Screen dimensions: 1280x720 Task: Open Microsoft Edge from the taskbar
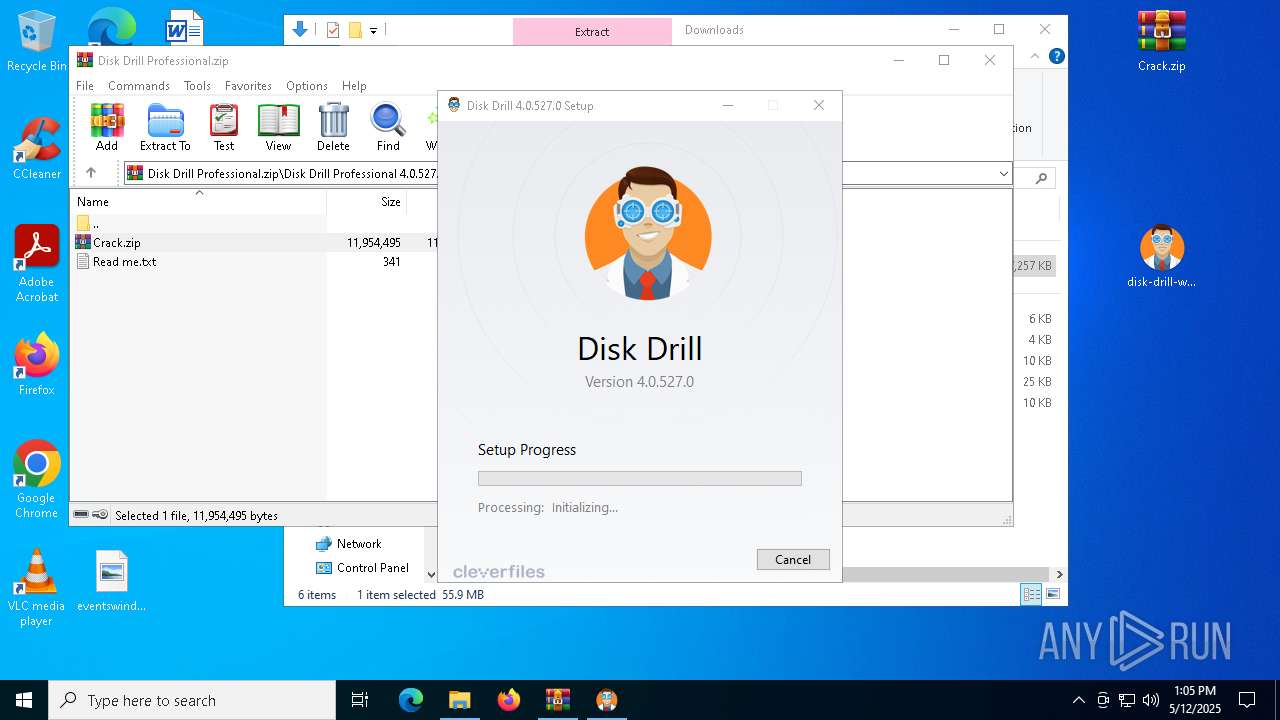pos(411,700)
